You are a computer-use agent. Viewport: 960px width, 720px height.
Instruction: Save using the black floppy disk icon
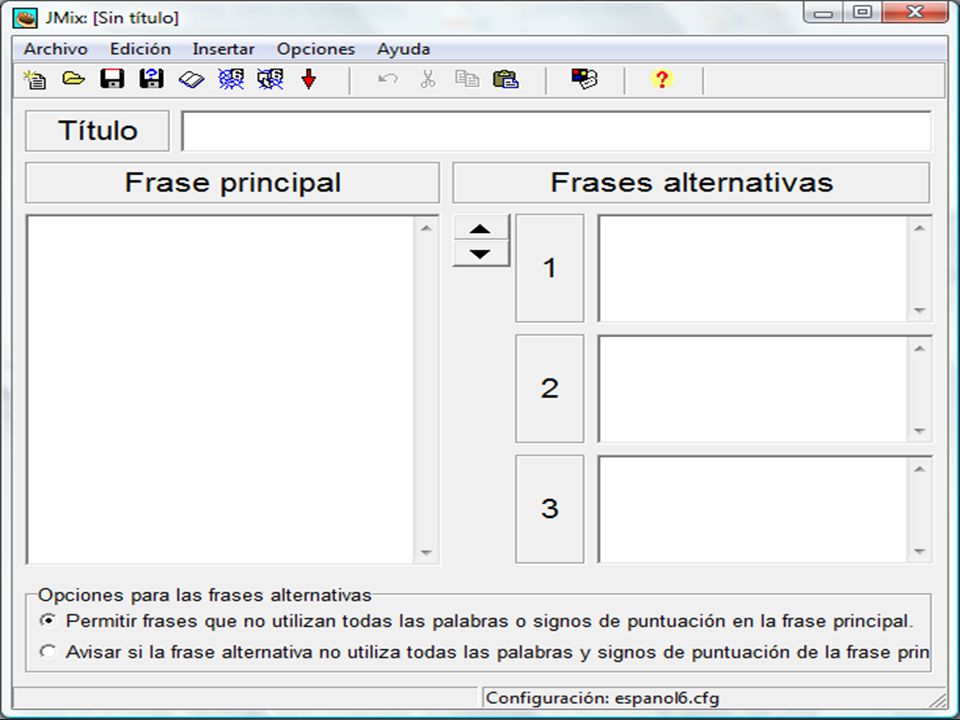(x=112, y=79)
